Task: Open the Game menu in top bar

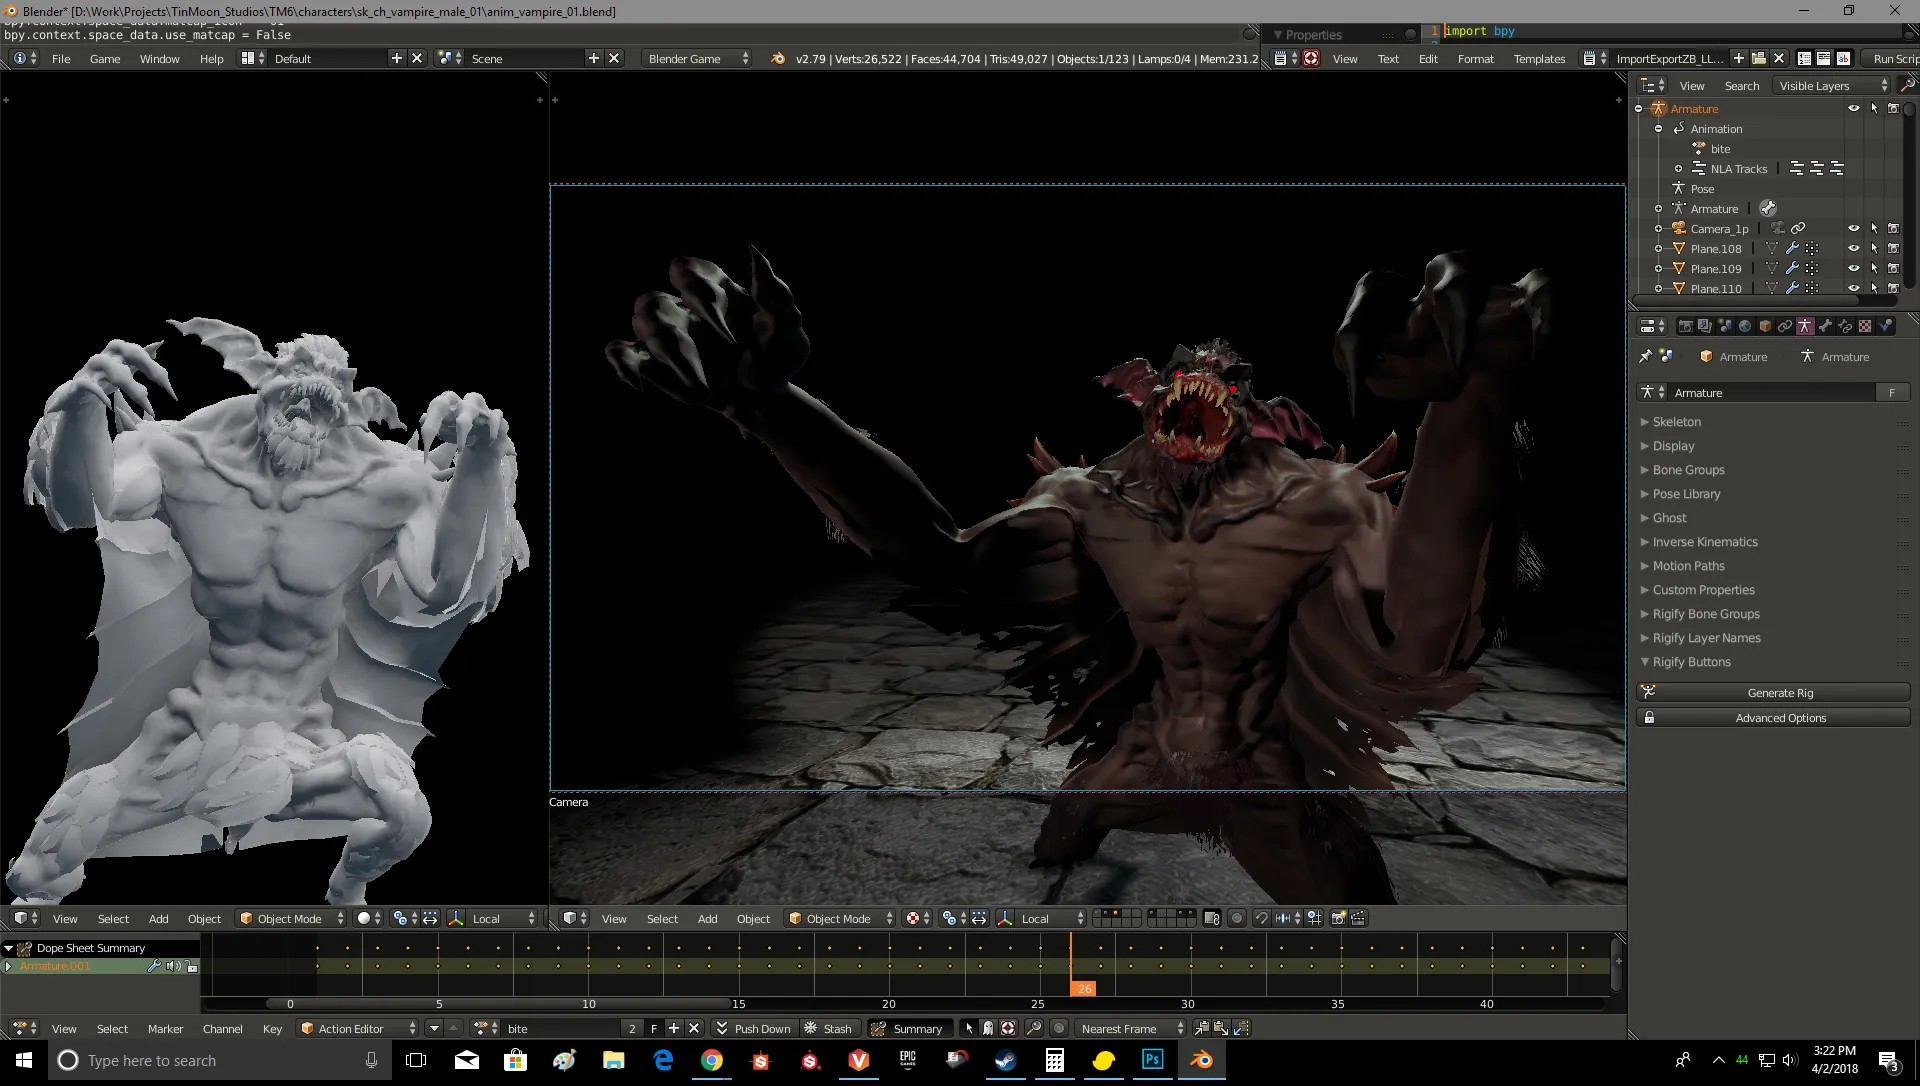Action: click(x=104, y=58)
